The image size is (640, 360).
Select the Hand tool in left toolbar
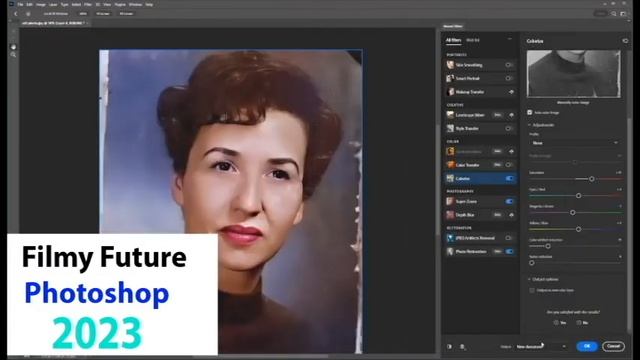13,47
